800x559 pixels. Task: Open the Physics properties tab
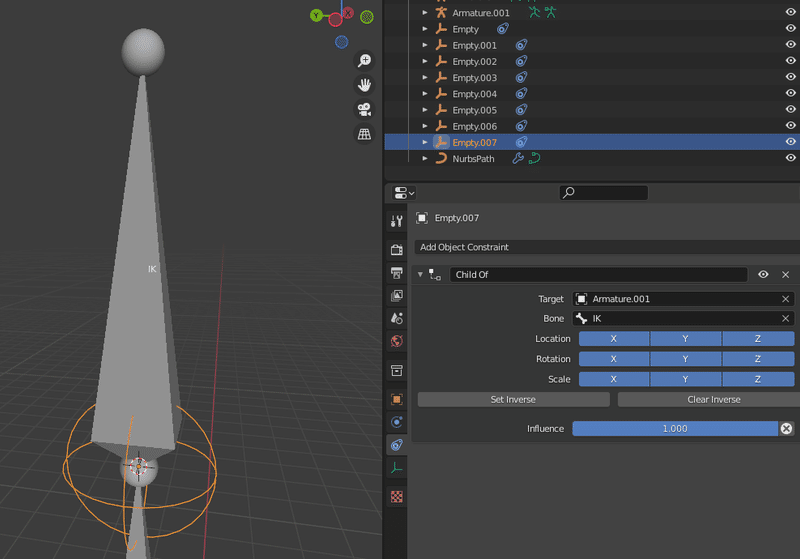[396, 422]
